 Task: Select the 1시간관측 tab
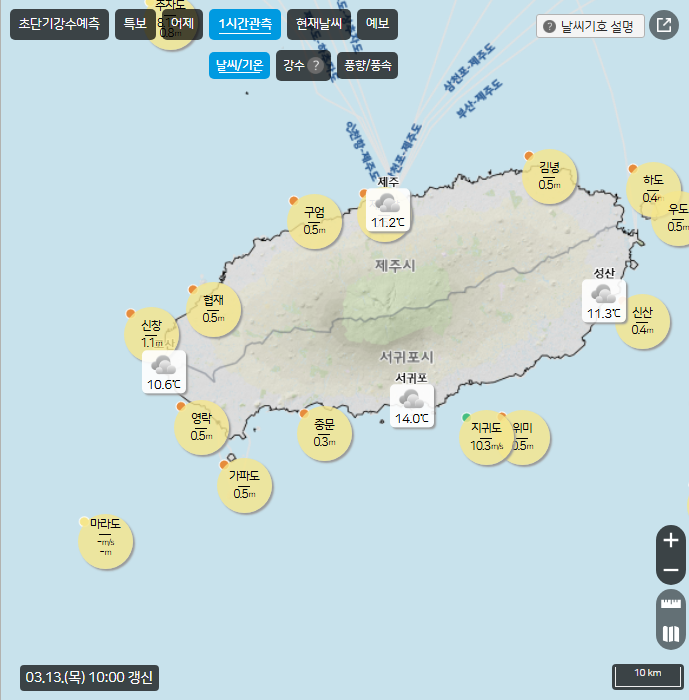245,24
